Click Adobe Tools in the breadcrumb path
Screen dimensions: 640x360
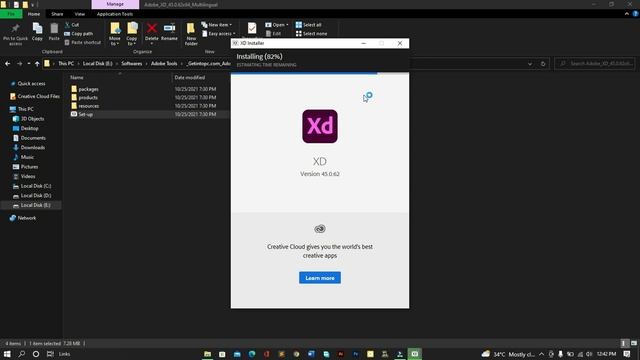click(x=164, y=64)
